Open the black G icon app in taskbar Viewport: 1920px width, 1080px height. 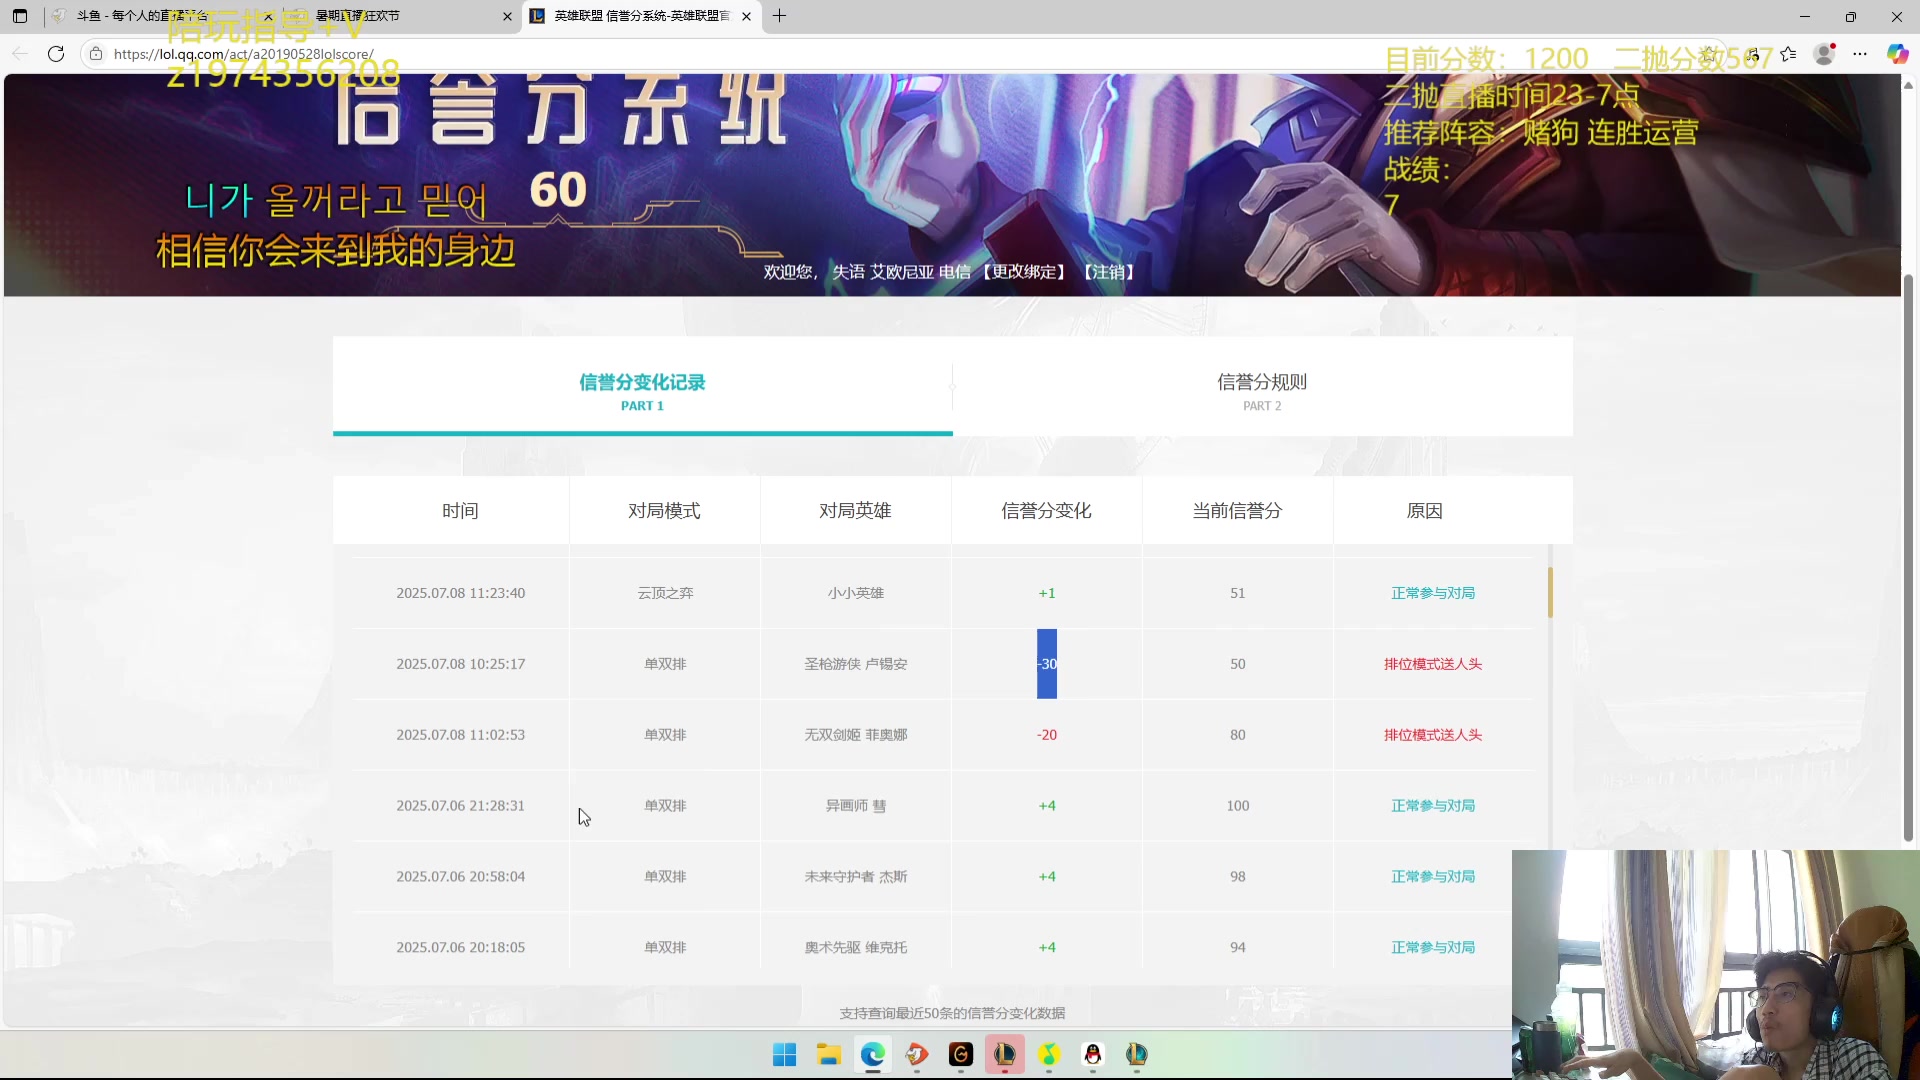click(x=961, y=1055)
